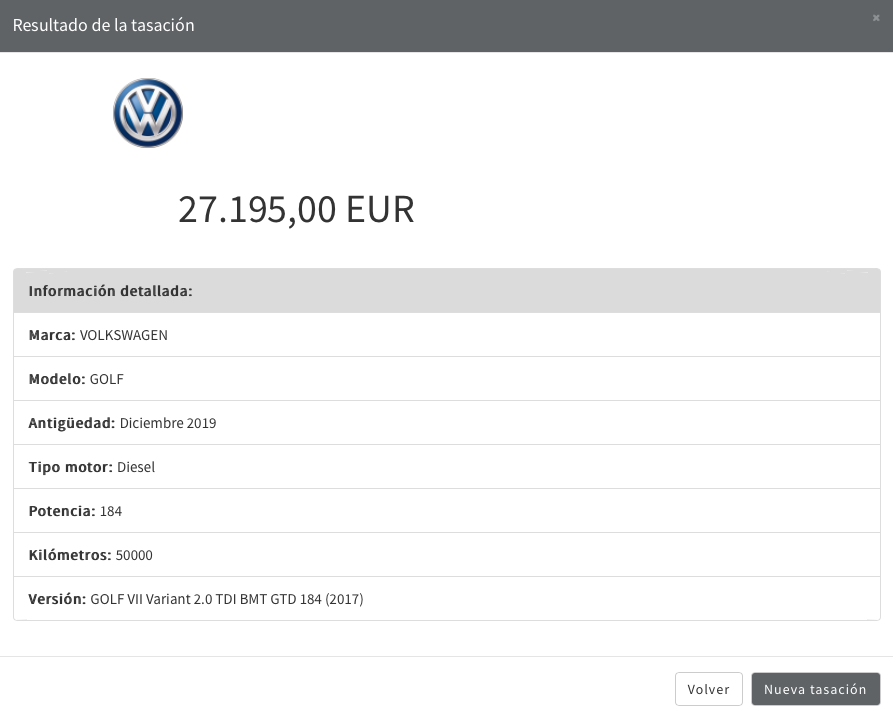The height and width of the screenshot is (716, 893).
Task: Select the Diesel engine type value
Action: (136, 467)
